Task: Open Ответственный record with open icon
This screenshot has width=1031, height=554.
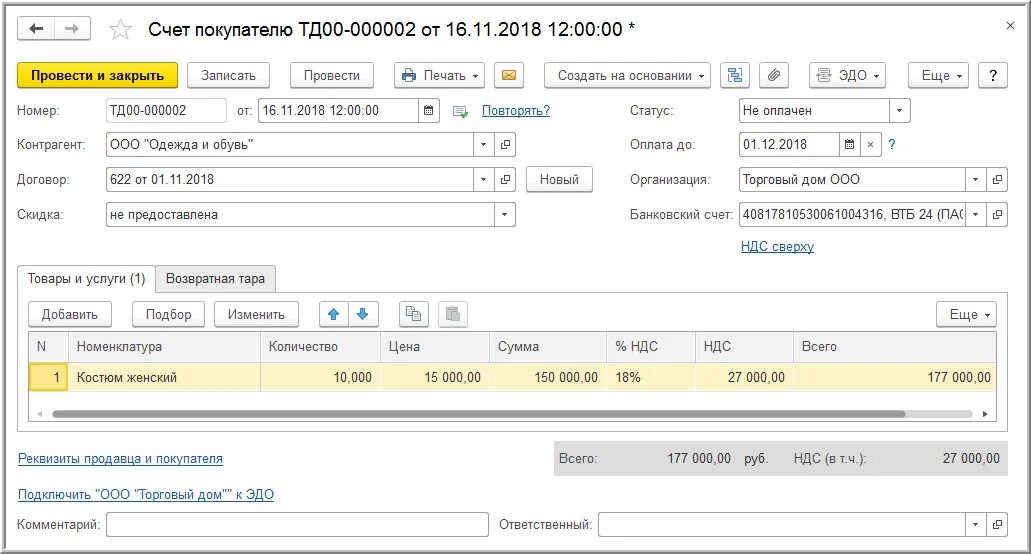Action: pos(997,524)
